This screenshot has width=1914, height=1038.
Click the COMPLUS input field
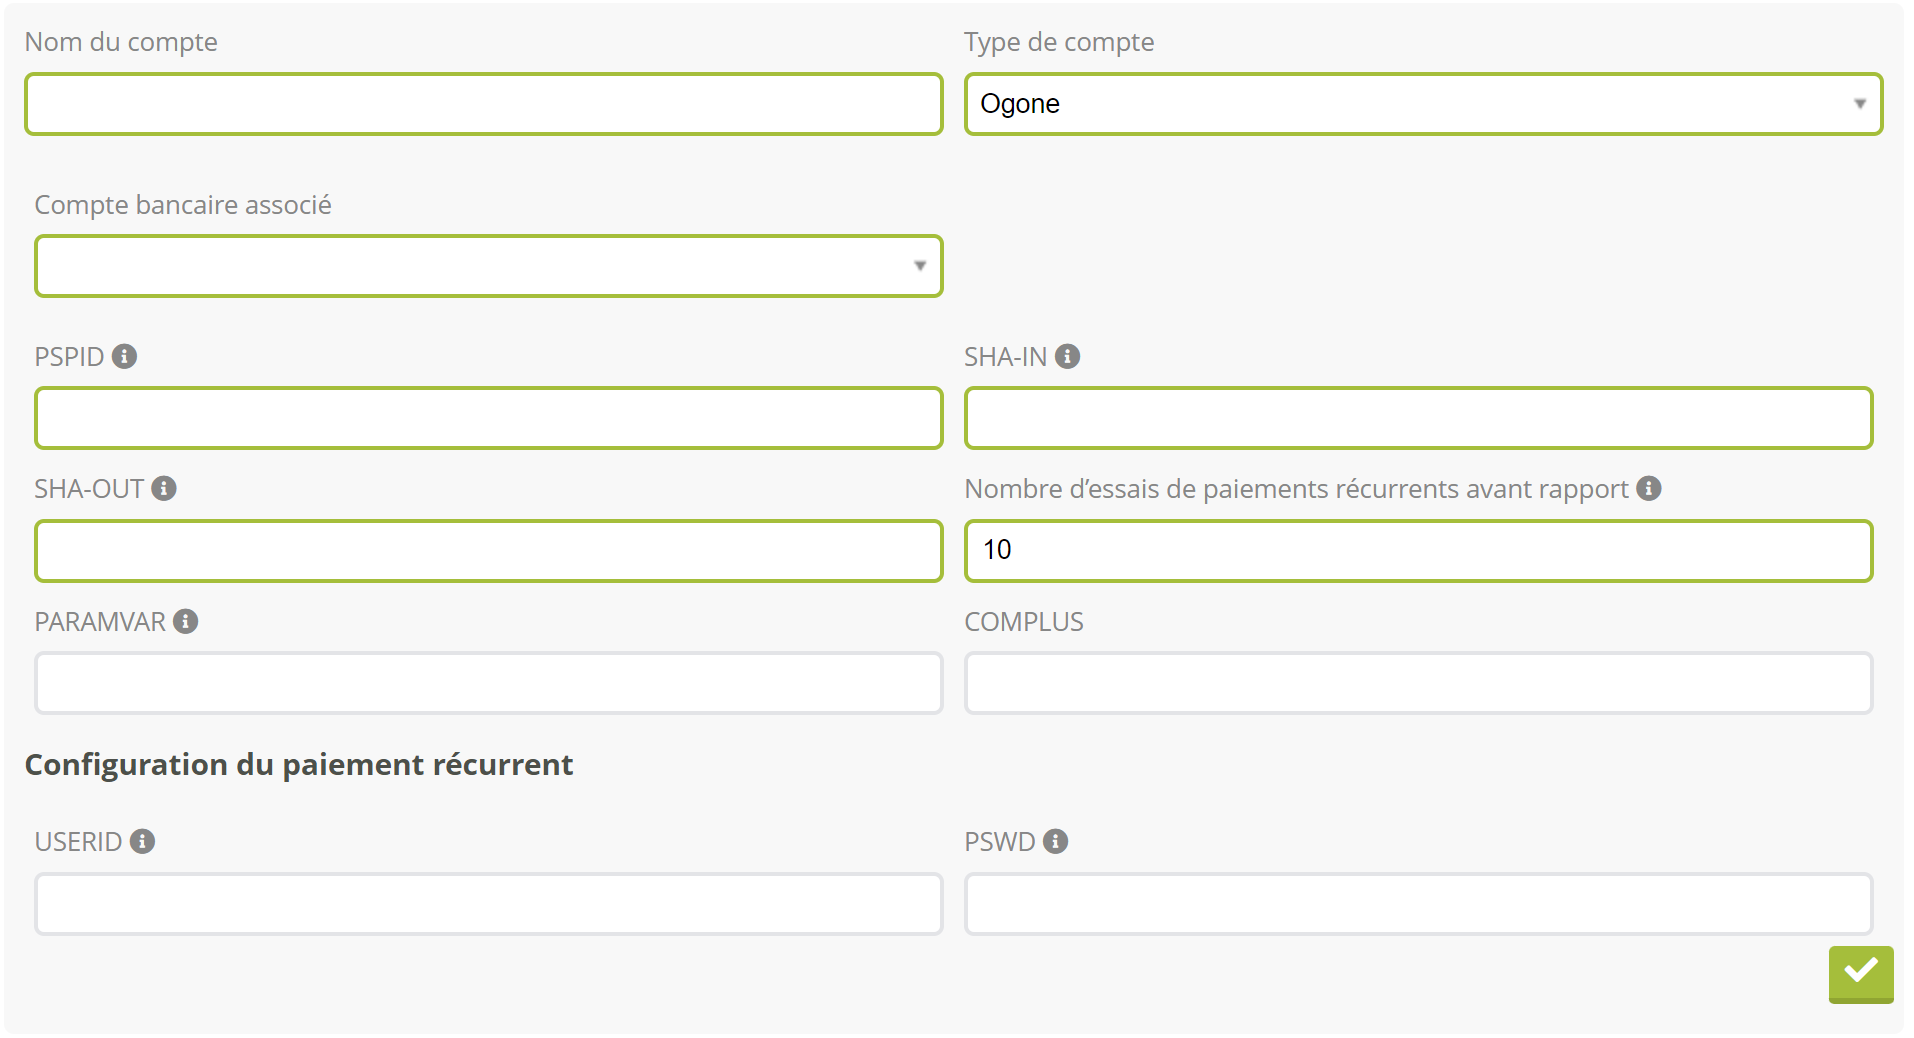point(1417,683)
